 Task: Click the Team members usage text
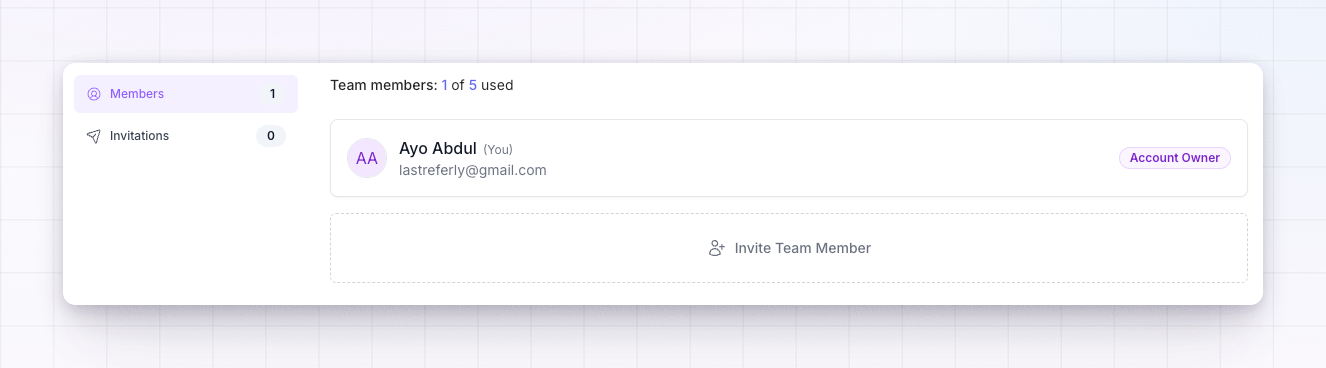tap(422, 85)
